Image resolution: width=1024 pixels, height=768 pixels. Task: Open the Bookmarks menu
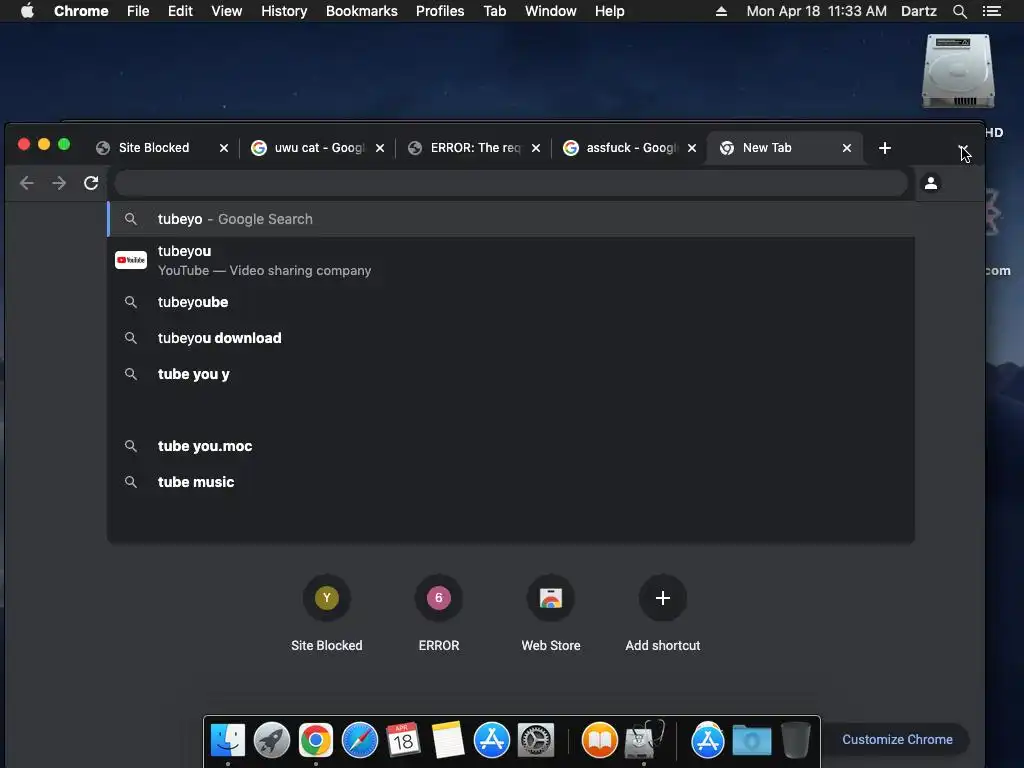pos(362,11)
